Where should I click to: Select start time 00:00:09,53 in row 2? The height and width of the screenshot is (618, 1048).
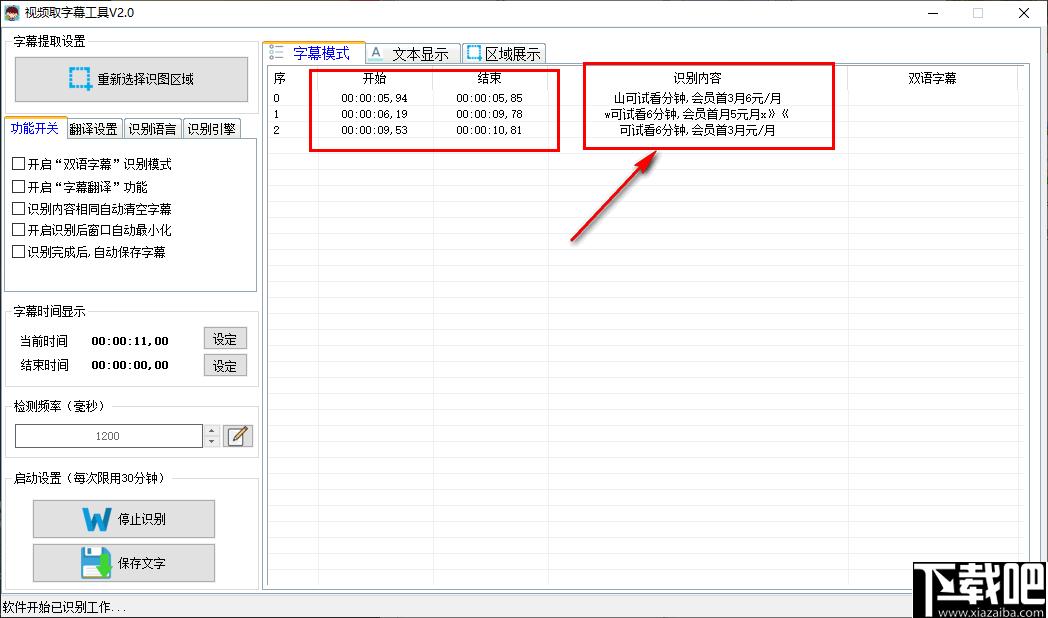374,130
